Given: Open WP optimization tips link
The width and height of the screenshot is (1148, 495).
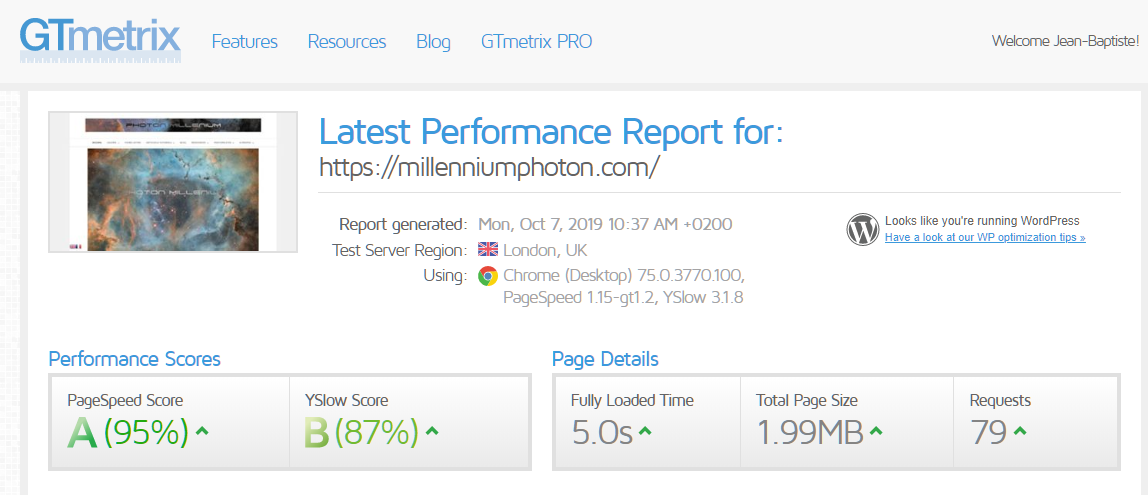Looking at the screenshot, I should 985,237.
